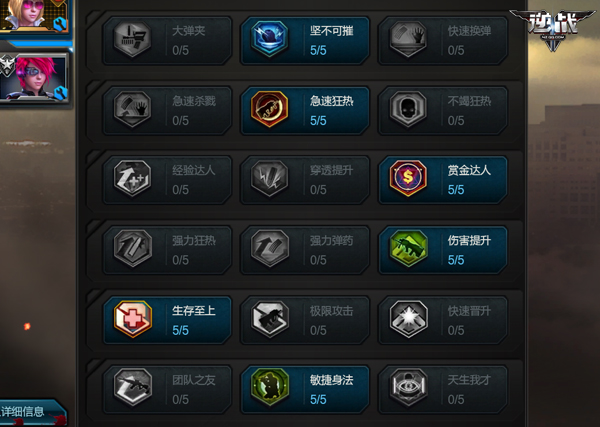Select the 穿透提升 skill card
Screen dimensions: 600x427
(x=305, y=179)
